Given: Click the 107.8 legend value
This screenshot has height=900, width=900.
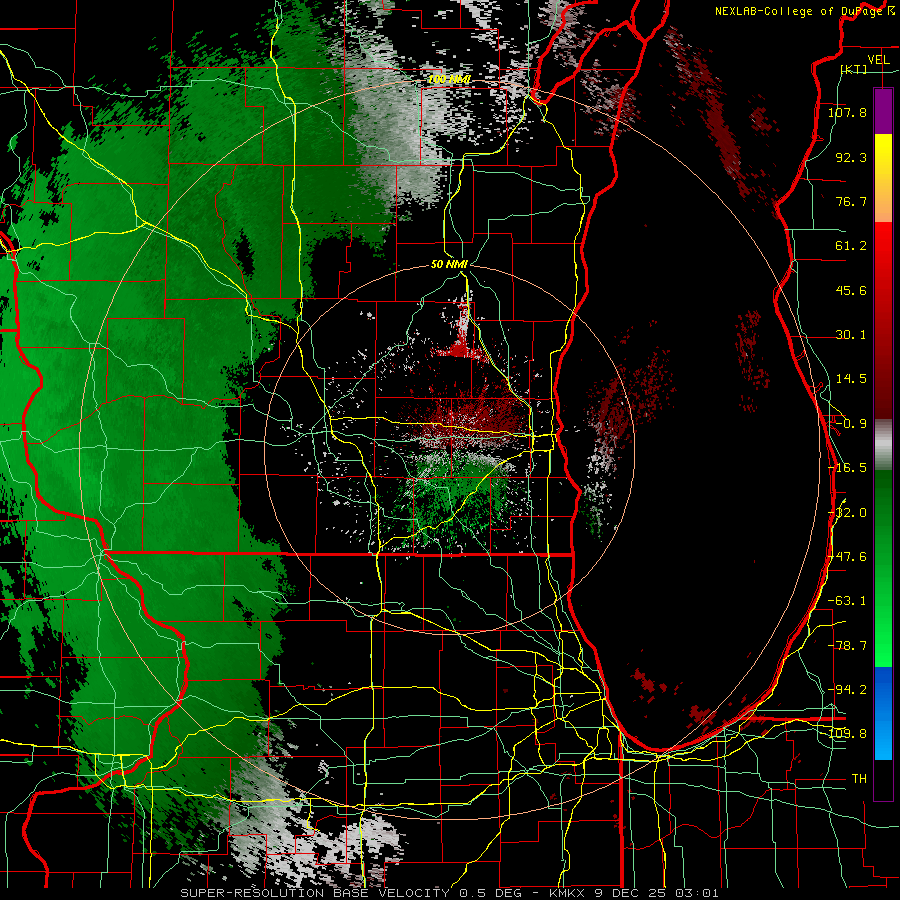Looking at the screenshot, I should (847, 112).
